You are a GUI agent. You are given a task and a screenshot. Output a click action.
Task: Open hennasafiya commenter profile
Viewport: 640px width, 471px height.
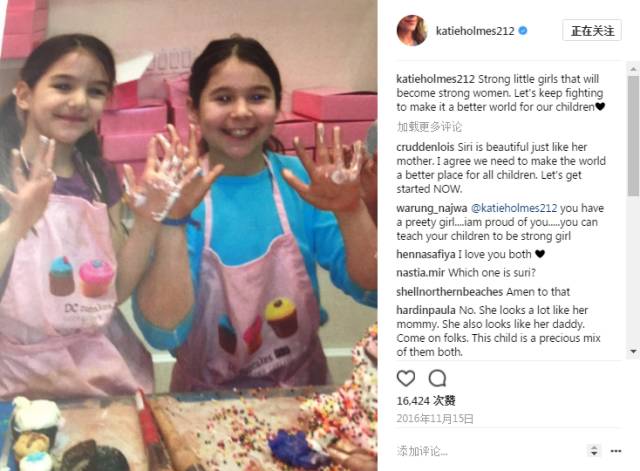[426, 254]
